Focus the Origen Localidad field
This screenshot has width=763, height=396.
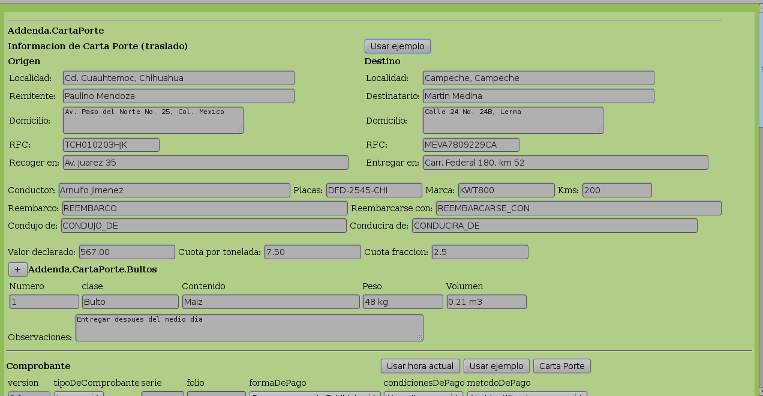(179, 78)
